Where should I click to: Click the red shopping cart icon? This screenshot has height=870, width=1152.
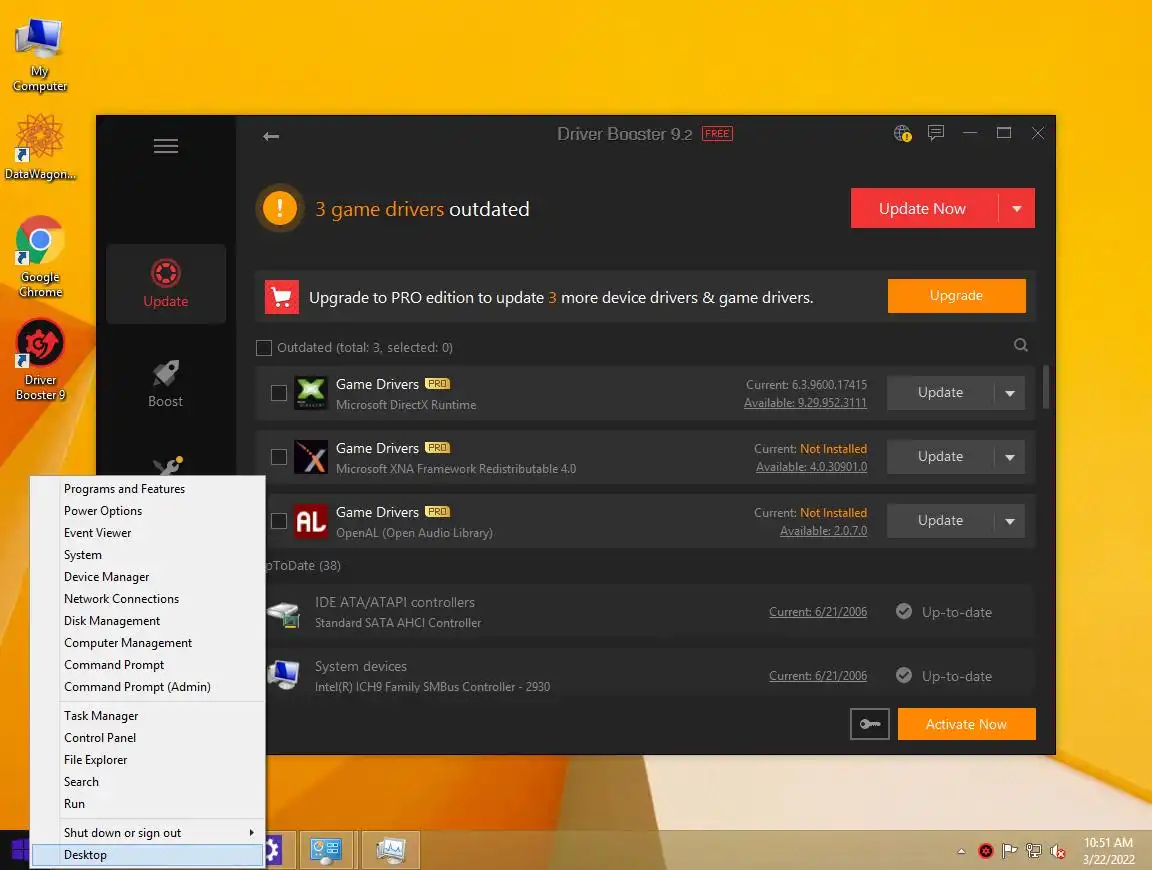click(281, 297)
